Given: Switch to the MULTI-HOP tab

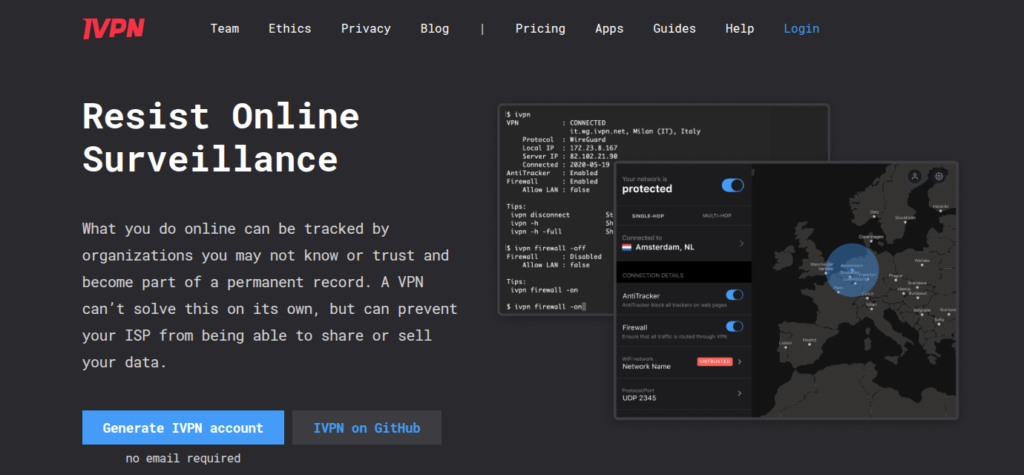Looking at the screenshot, I should point(716,216).
